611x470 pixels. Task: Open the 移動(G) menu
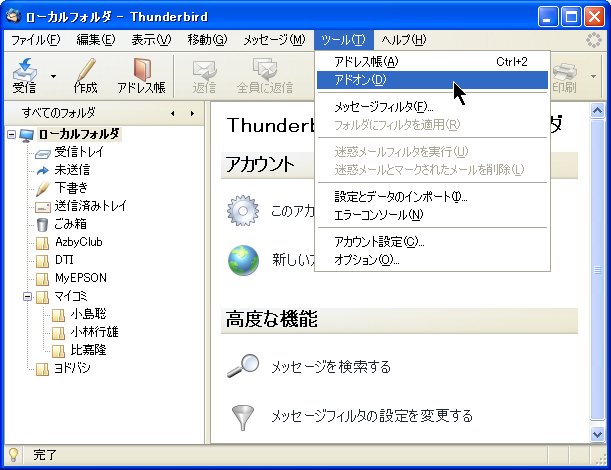(x=207, y=40)
